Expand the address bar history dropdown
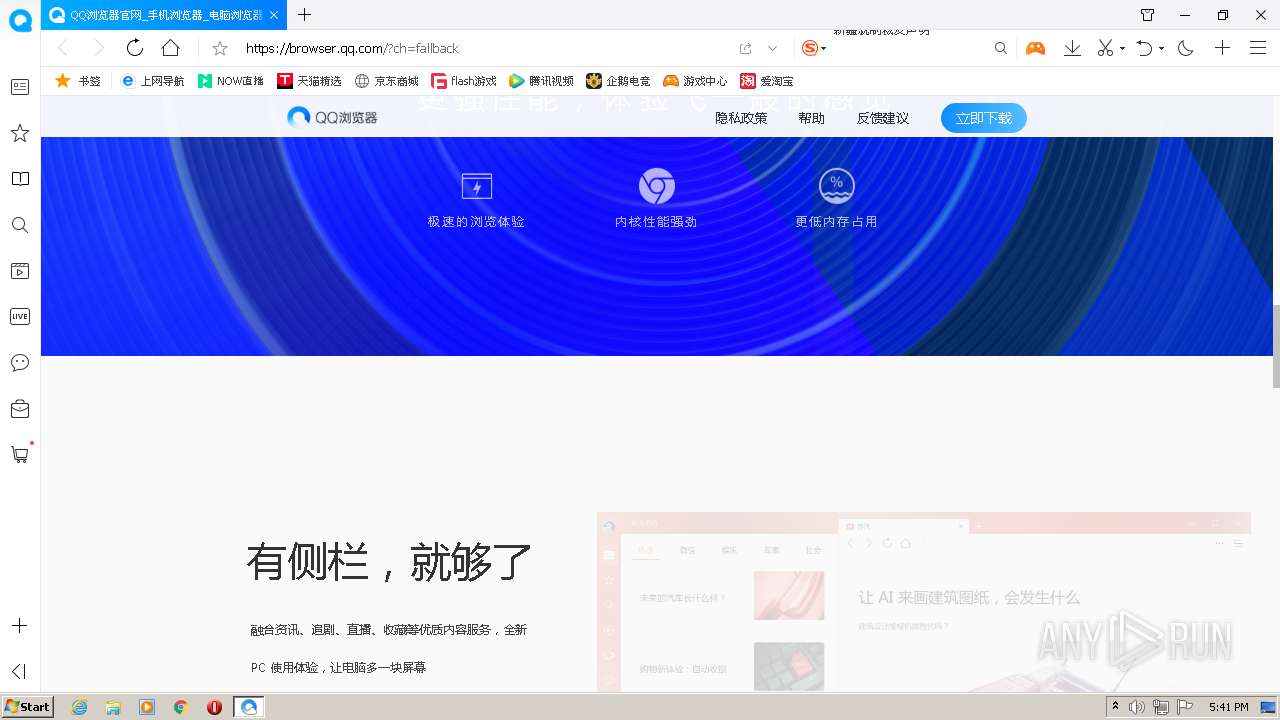The image size is (1280, 720). 772,48
